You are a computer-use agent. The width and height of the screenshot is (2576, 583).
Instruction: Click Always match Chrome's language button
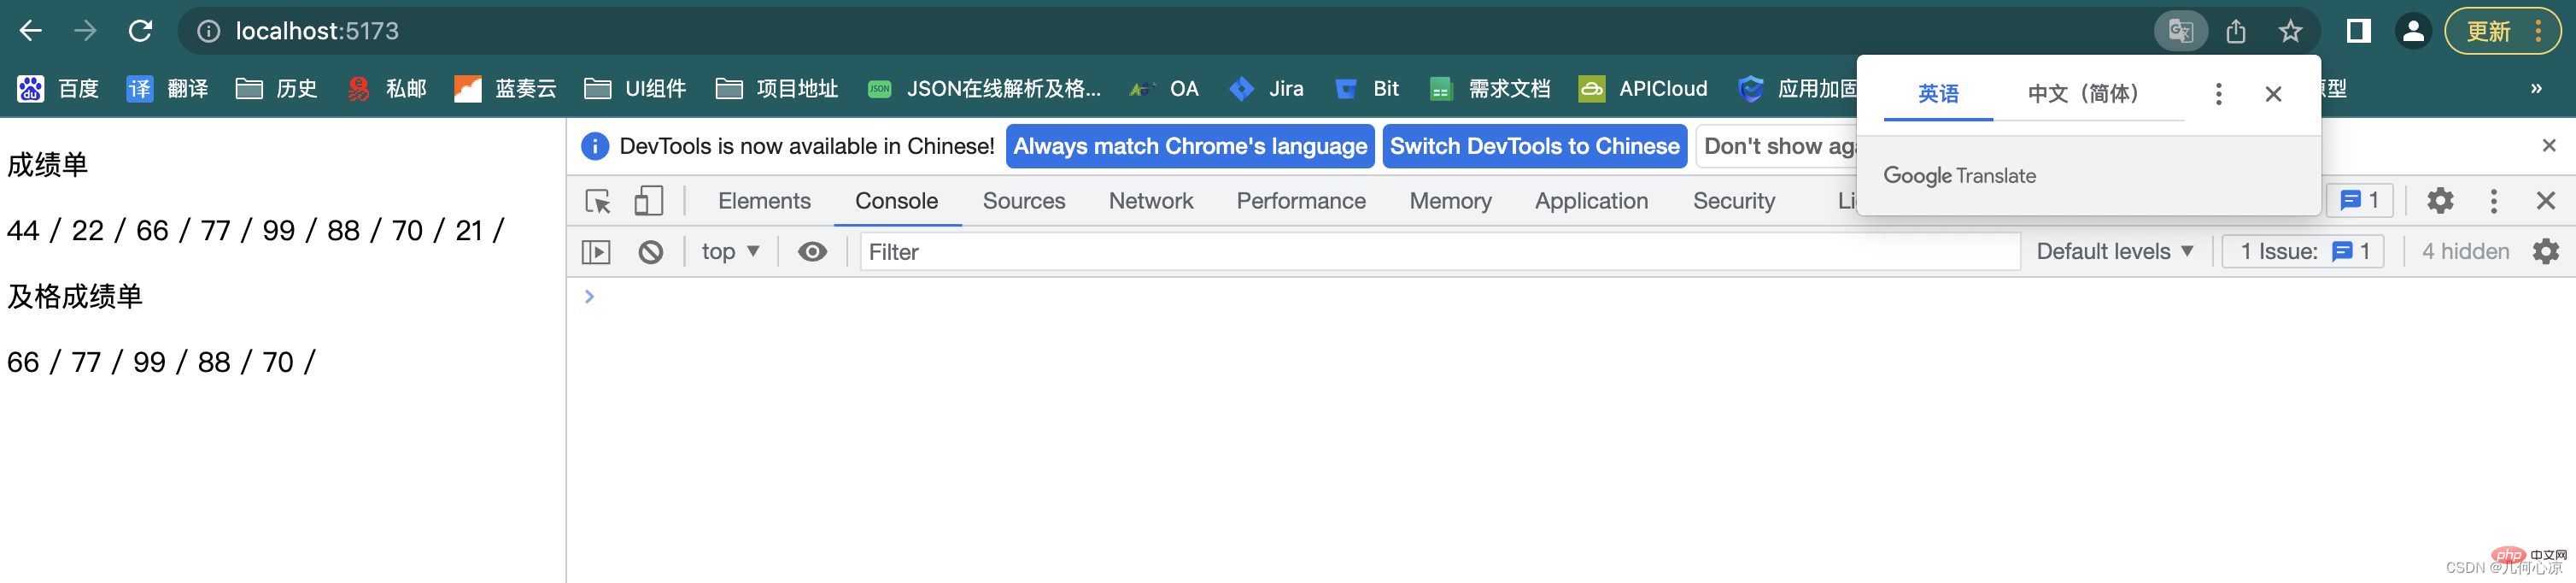(x=1190, y=147)
